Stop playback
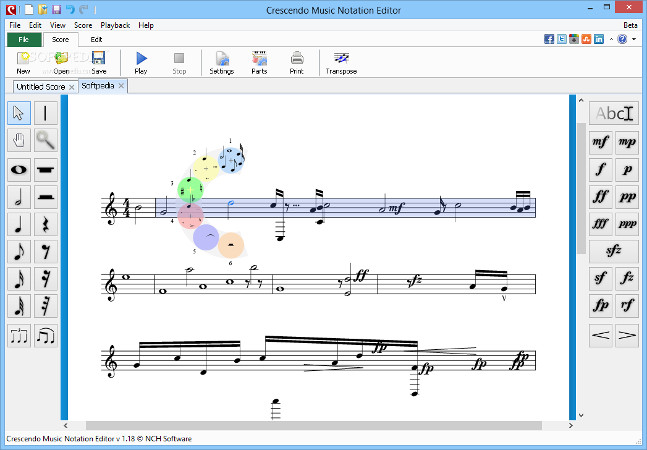This screenshot has height=450, width=647. (x=179, y=63)
